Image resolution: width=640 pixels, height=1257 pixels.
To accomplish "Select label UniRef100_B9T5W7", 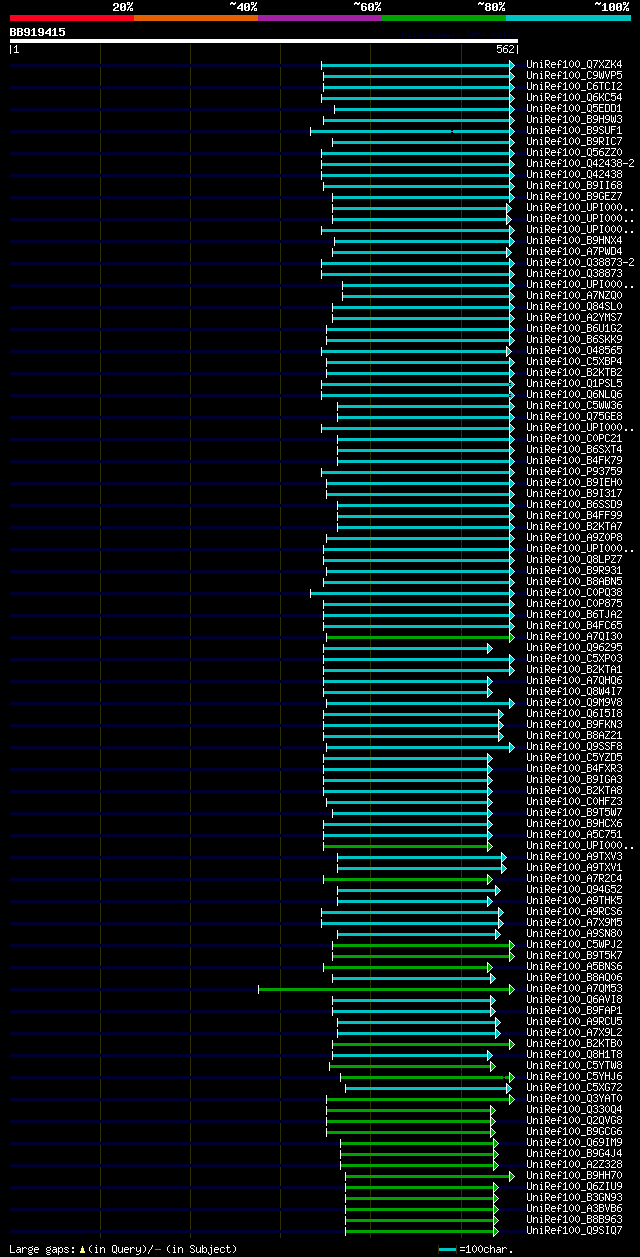I will pyautogui.click(x=574, y=812).
